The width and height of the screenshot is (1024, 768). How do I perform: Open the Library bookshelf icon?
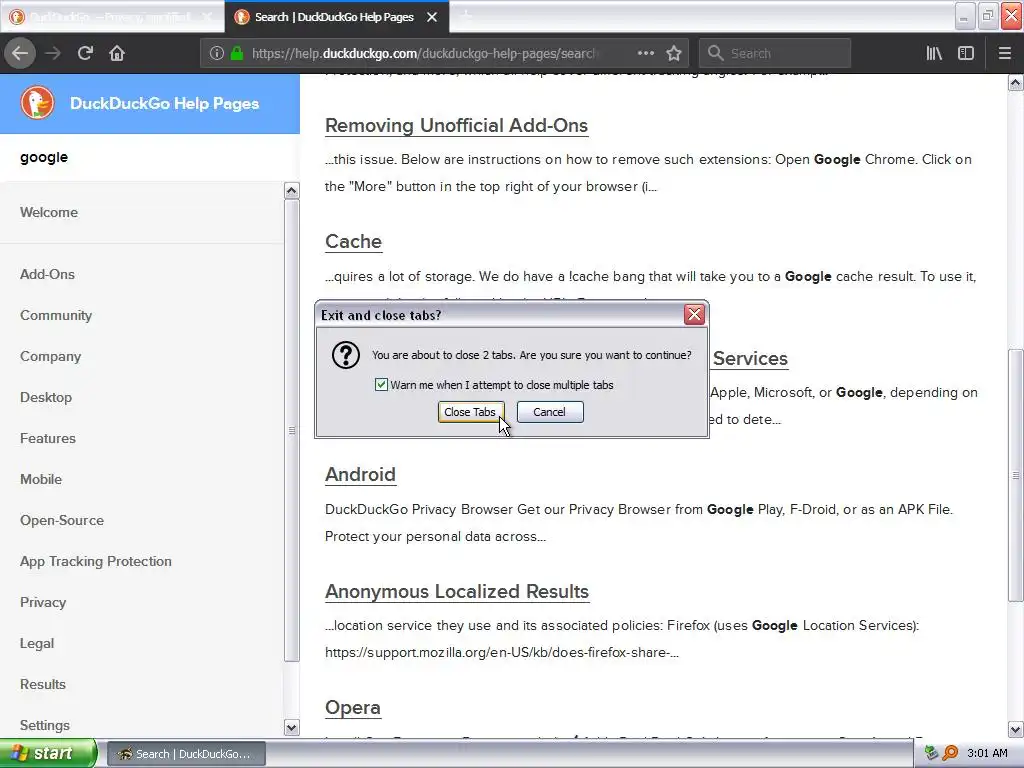934,53
